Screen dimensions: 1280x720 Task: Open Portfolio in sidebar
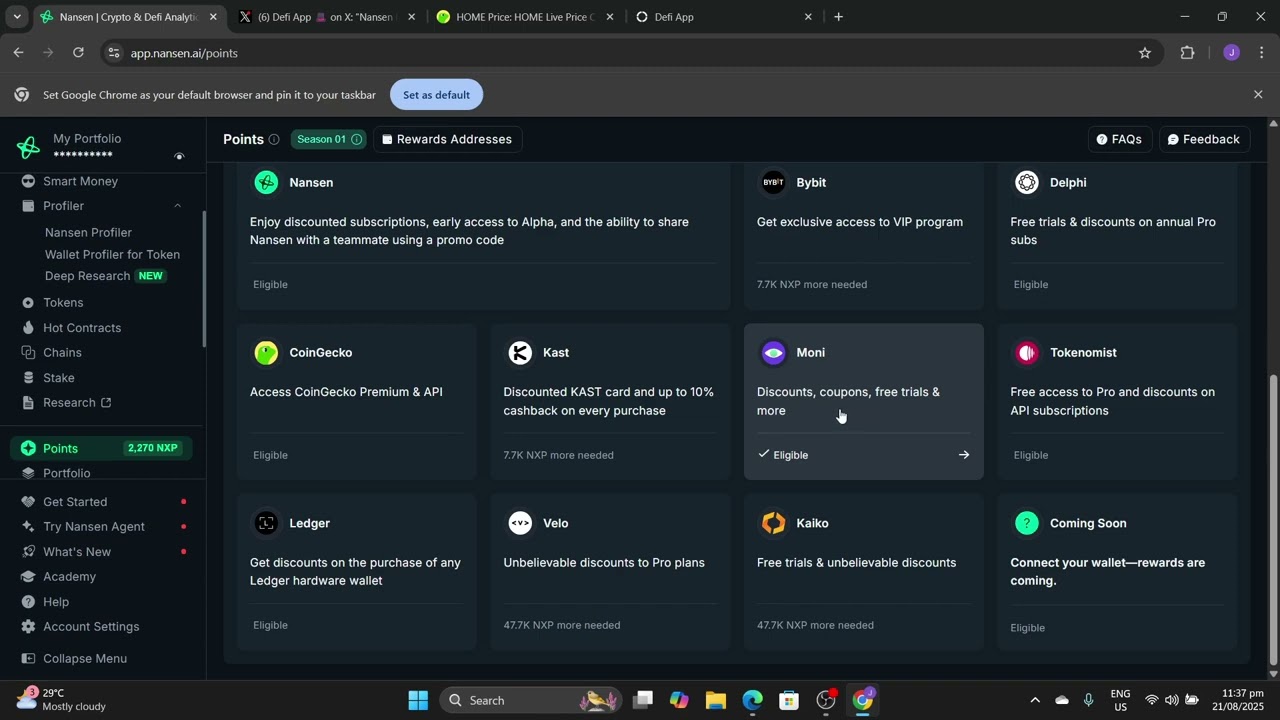66,473
